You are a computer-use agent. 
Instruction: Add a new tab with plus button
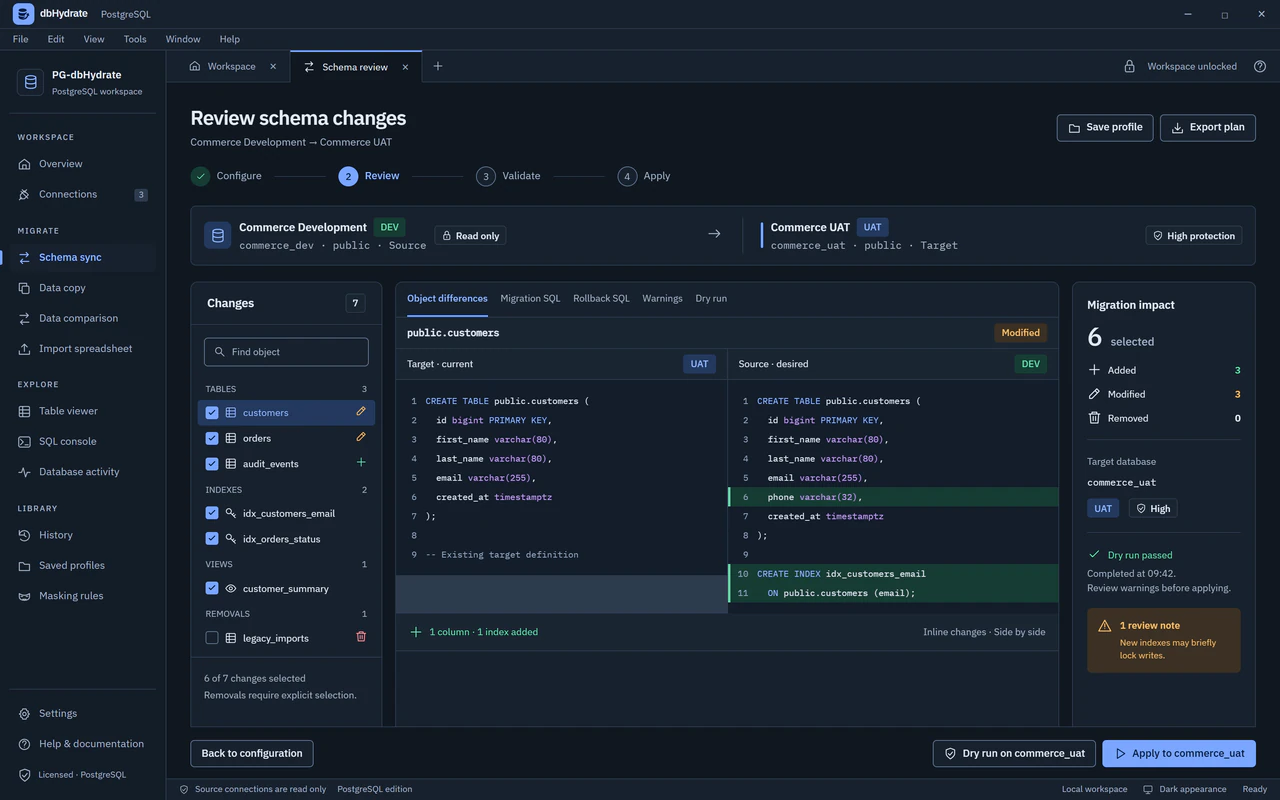click(437, 66)
